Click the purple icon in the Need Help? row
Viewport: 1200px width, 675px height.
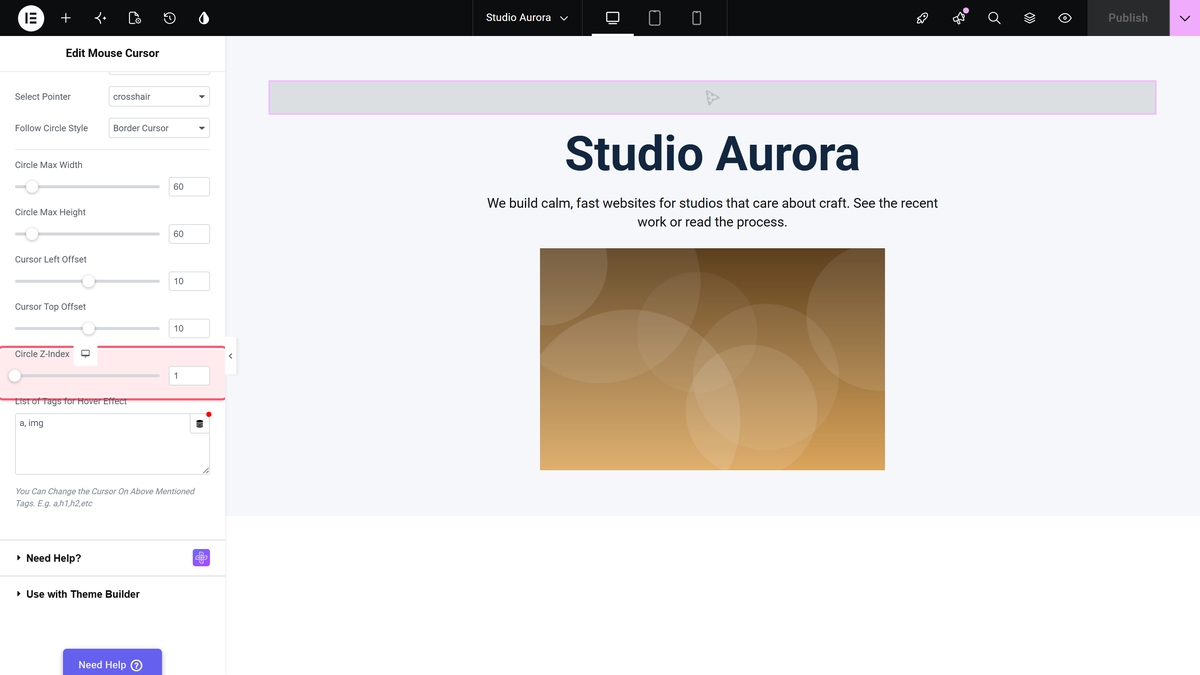[x=201, y=558]
